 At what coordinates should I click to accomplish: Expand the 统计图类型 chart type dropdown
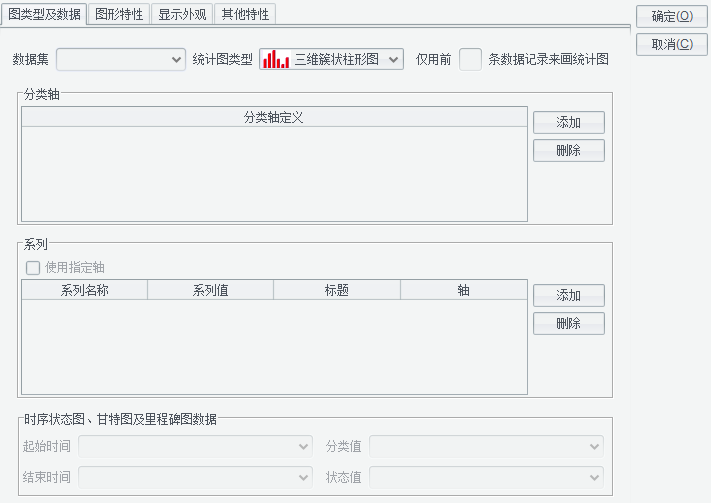pyautogui.click(x=394, y=60)
